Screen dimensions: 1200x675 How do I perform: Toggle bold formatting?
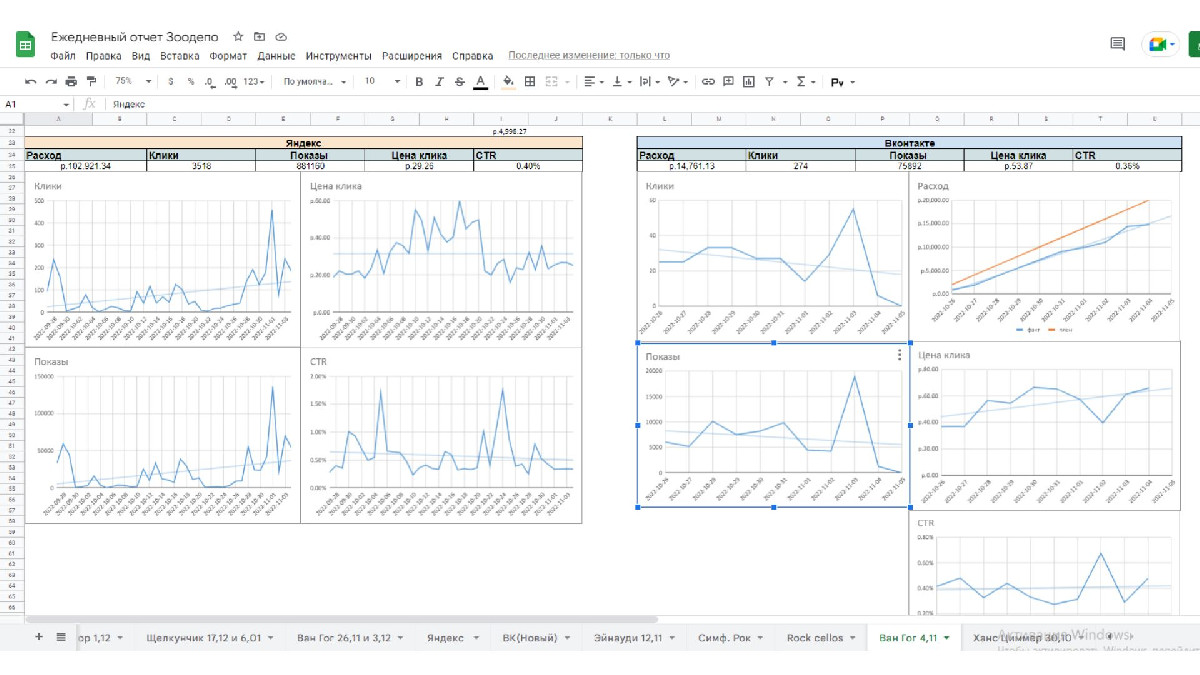tap(419, 82)
